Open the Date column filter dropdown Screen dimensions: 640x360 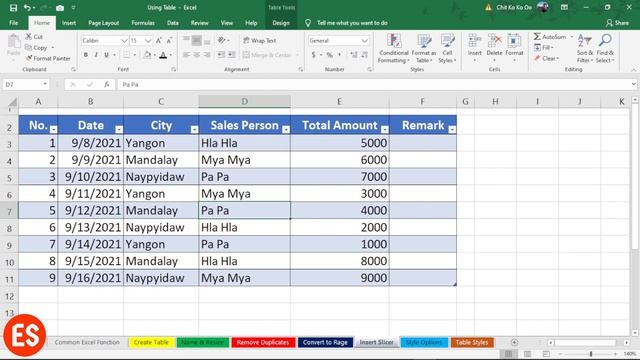tap(119, 129)
